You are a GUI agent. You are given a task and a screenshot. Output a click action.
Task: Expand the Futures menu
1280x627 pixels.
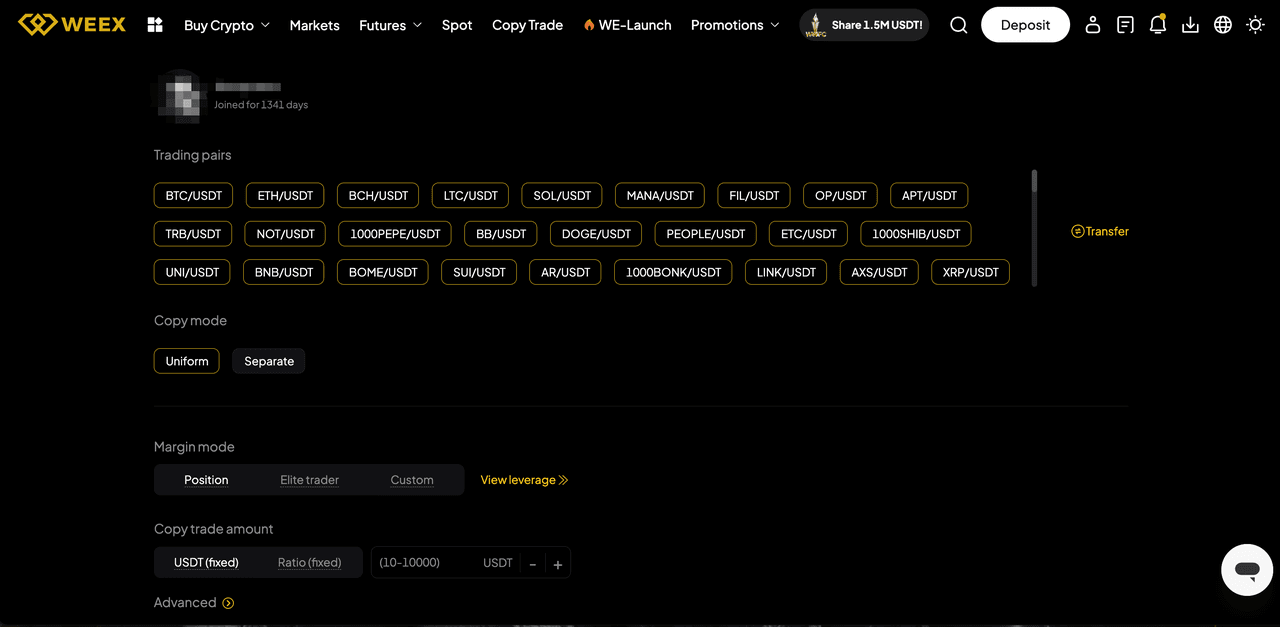pos(390,25)
